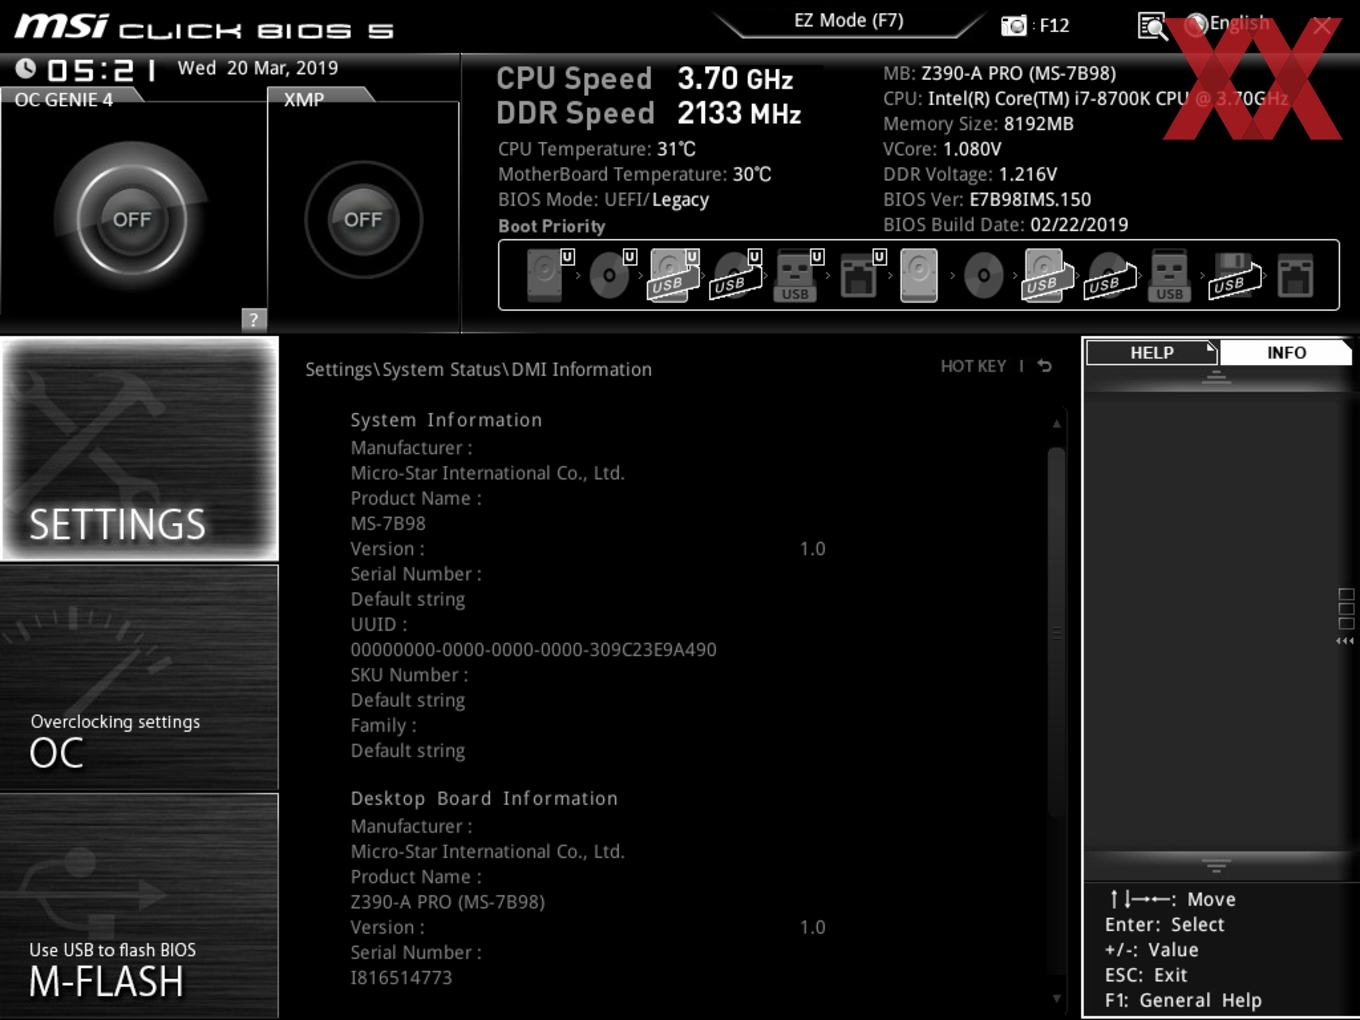Open the English language selector
The height and width of the screenshot is (1020, 1360).
coord(1239,23)
